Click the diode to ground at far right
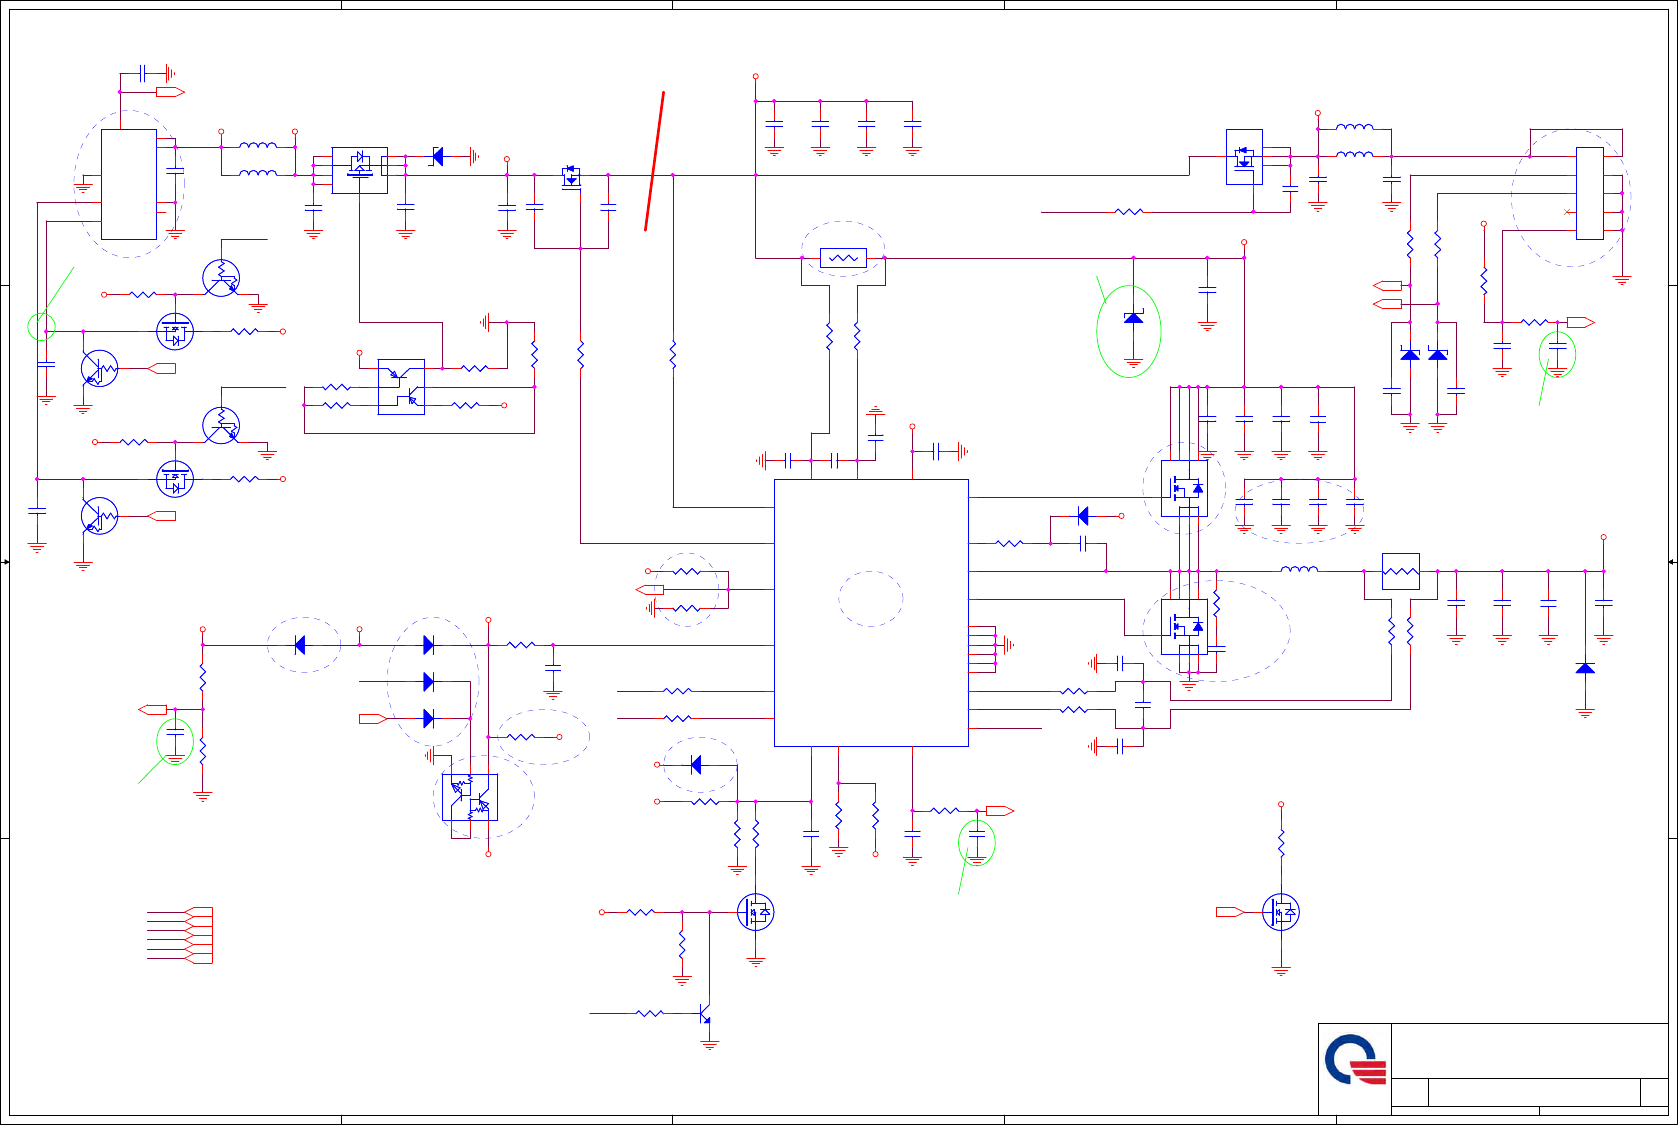Image resolution: width=1678 pixels, height=1125 pixels. pos(1585,668)
